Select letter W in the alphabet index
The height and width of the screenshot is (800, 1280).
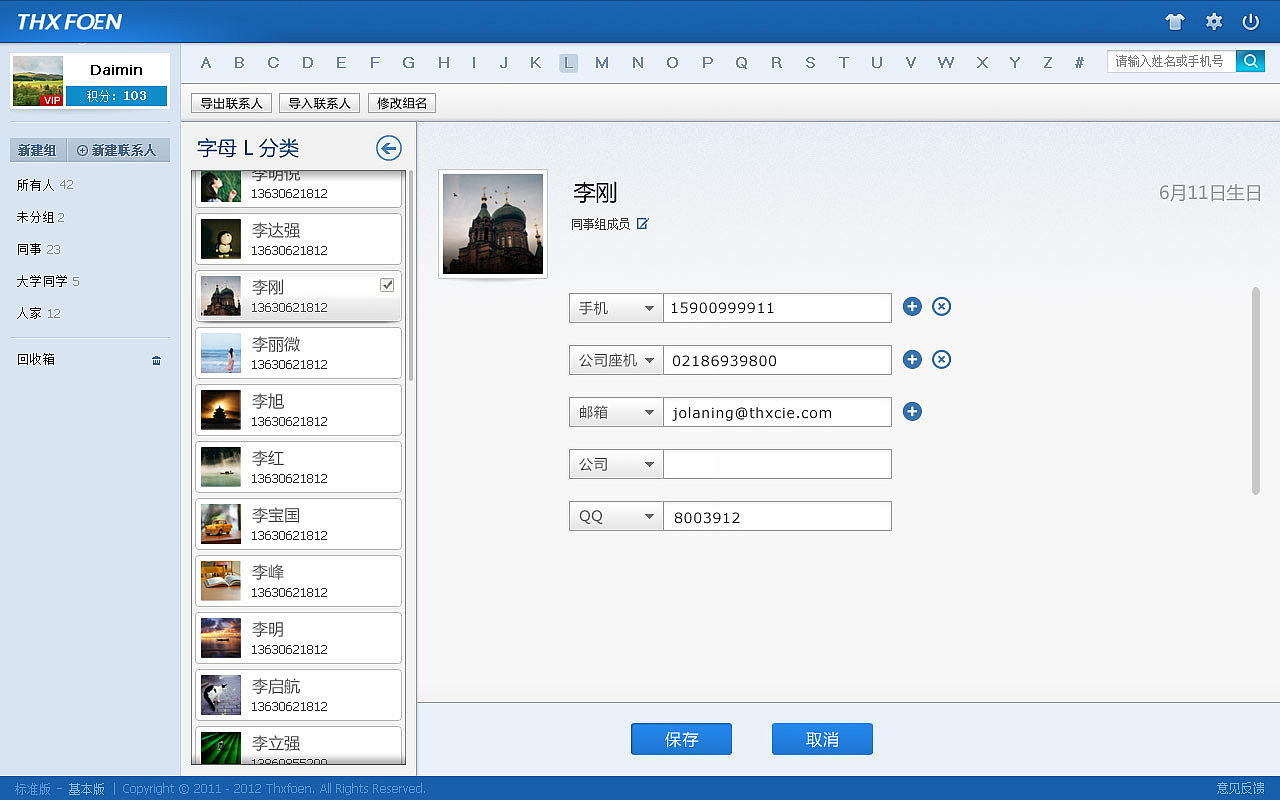pos(946,62)
